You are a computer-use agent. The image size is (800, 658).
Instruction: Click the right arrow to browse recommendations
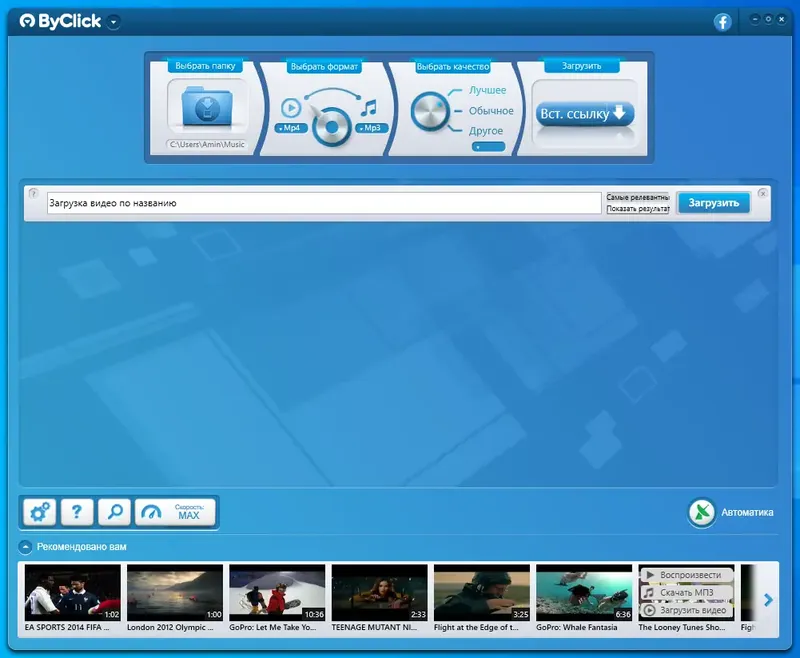coord(769,598)
